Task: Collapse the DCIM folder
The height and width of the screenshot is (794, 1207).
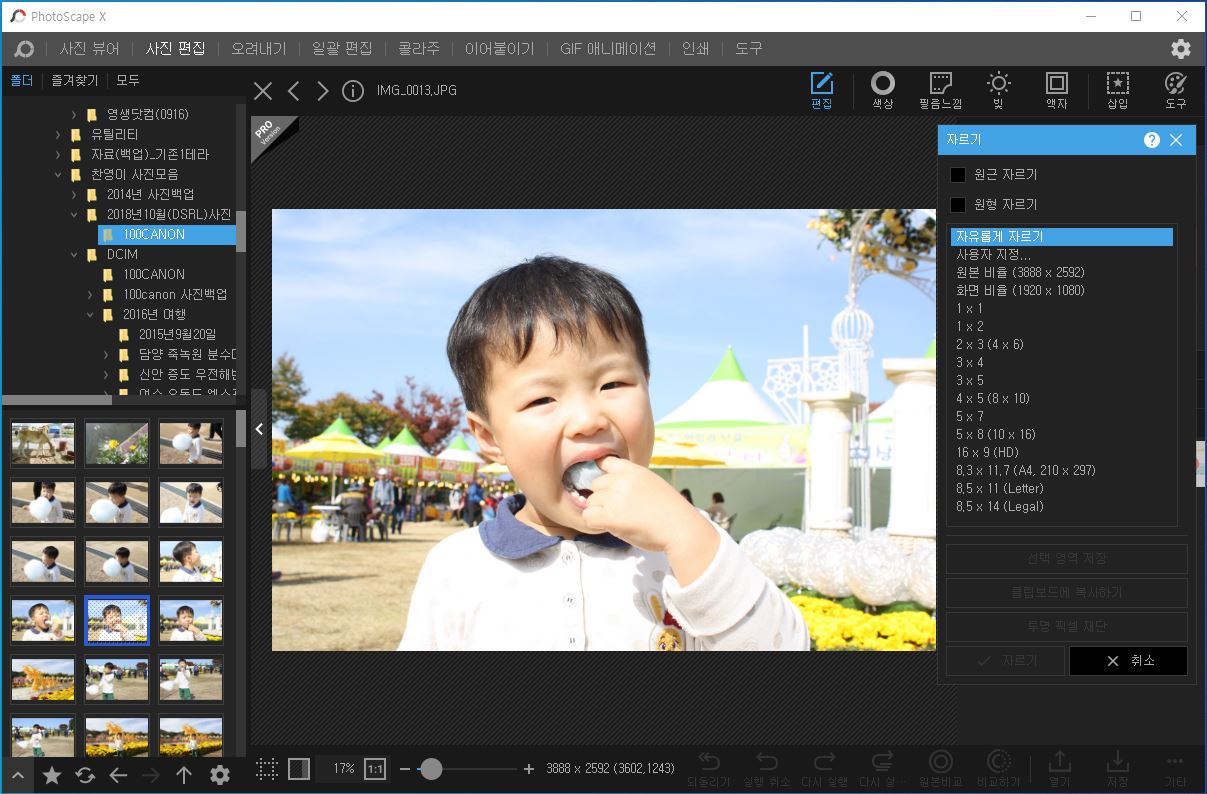Action: click(74, 254)
